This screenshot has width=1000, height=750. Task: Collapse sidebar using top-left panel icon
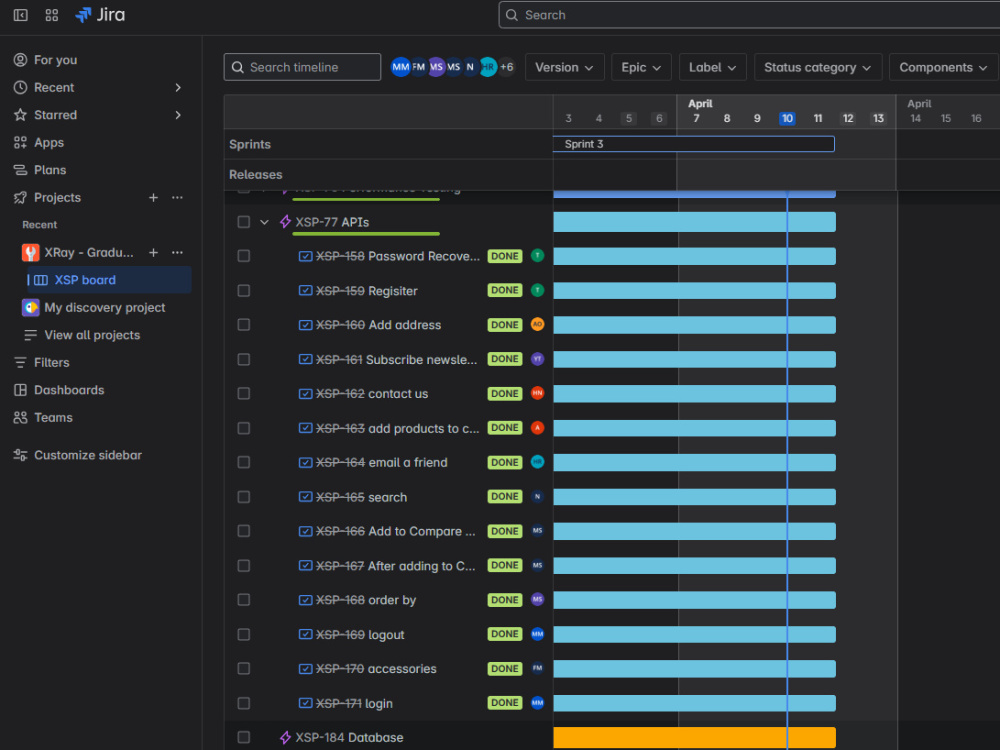click(x=20, y=15)
